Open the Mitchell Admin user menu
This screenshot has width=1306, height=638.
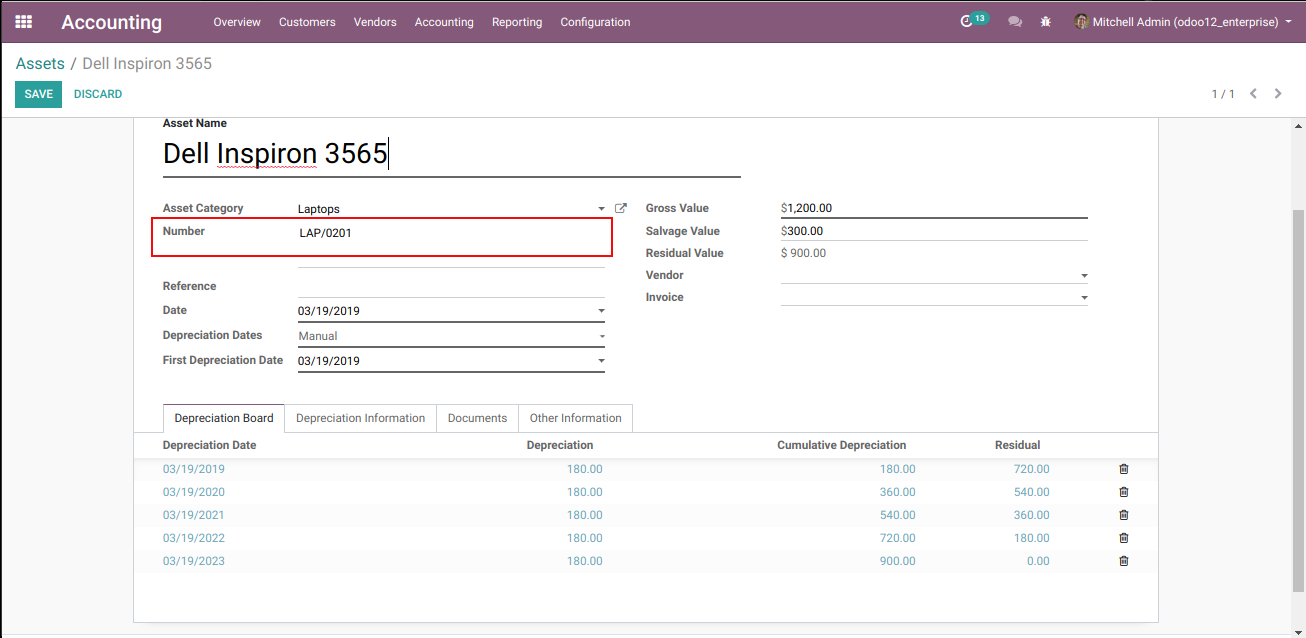coord(1184,21)
